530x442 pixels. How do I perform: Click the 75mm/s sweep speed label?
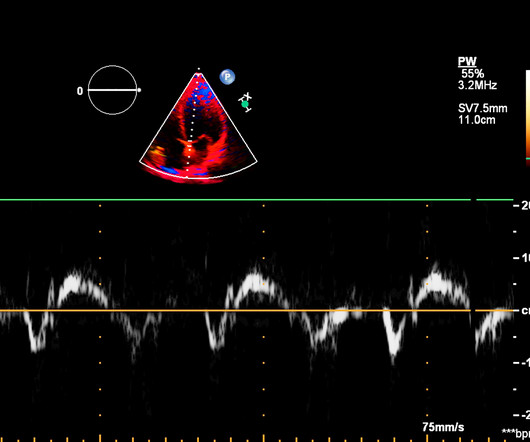[x=443, y=427]
